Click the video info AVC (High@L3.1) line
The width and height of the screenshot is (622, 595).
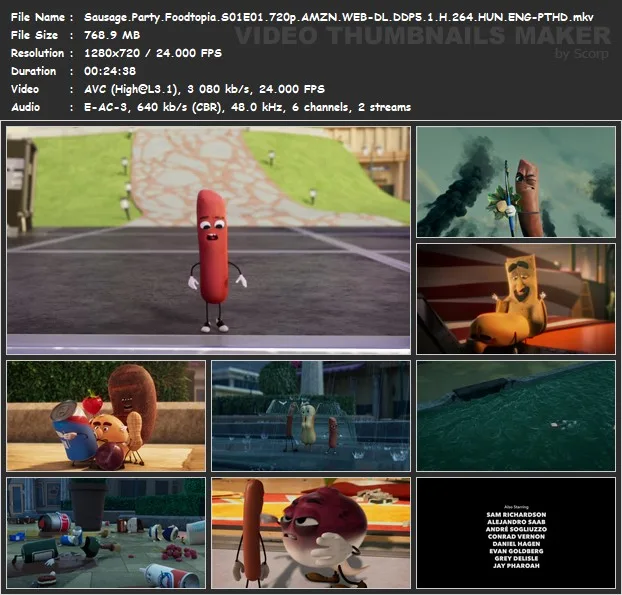(204, 89)
